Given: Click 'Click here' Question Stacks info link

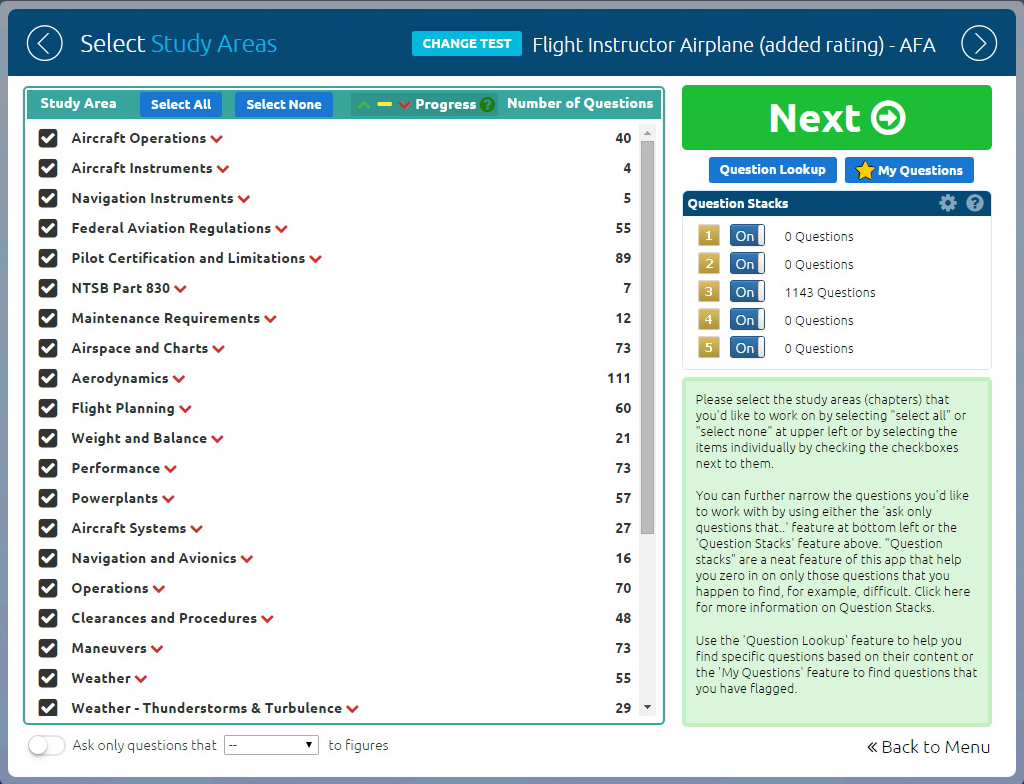Looking at the screenshot, I should 942,591.
